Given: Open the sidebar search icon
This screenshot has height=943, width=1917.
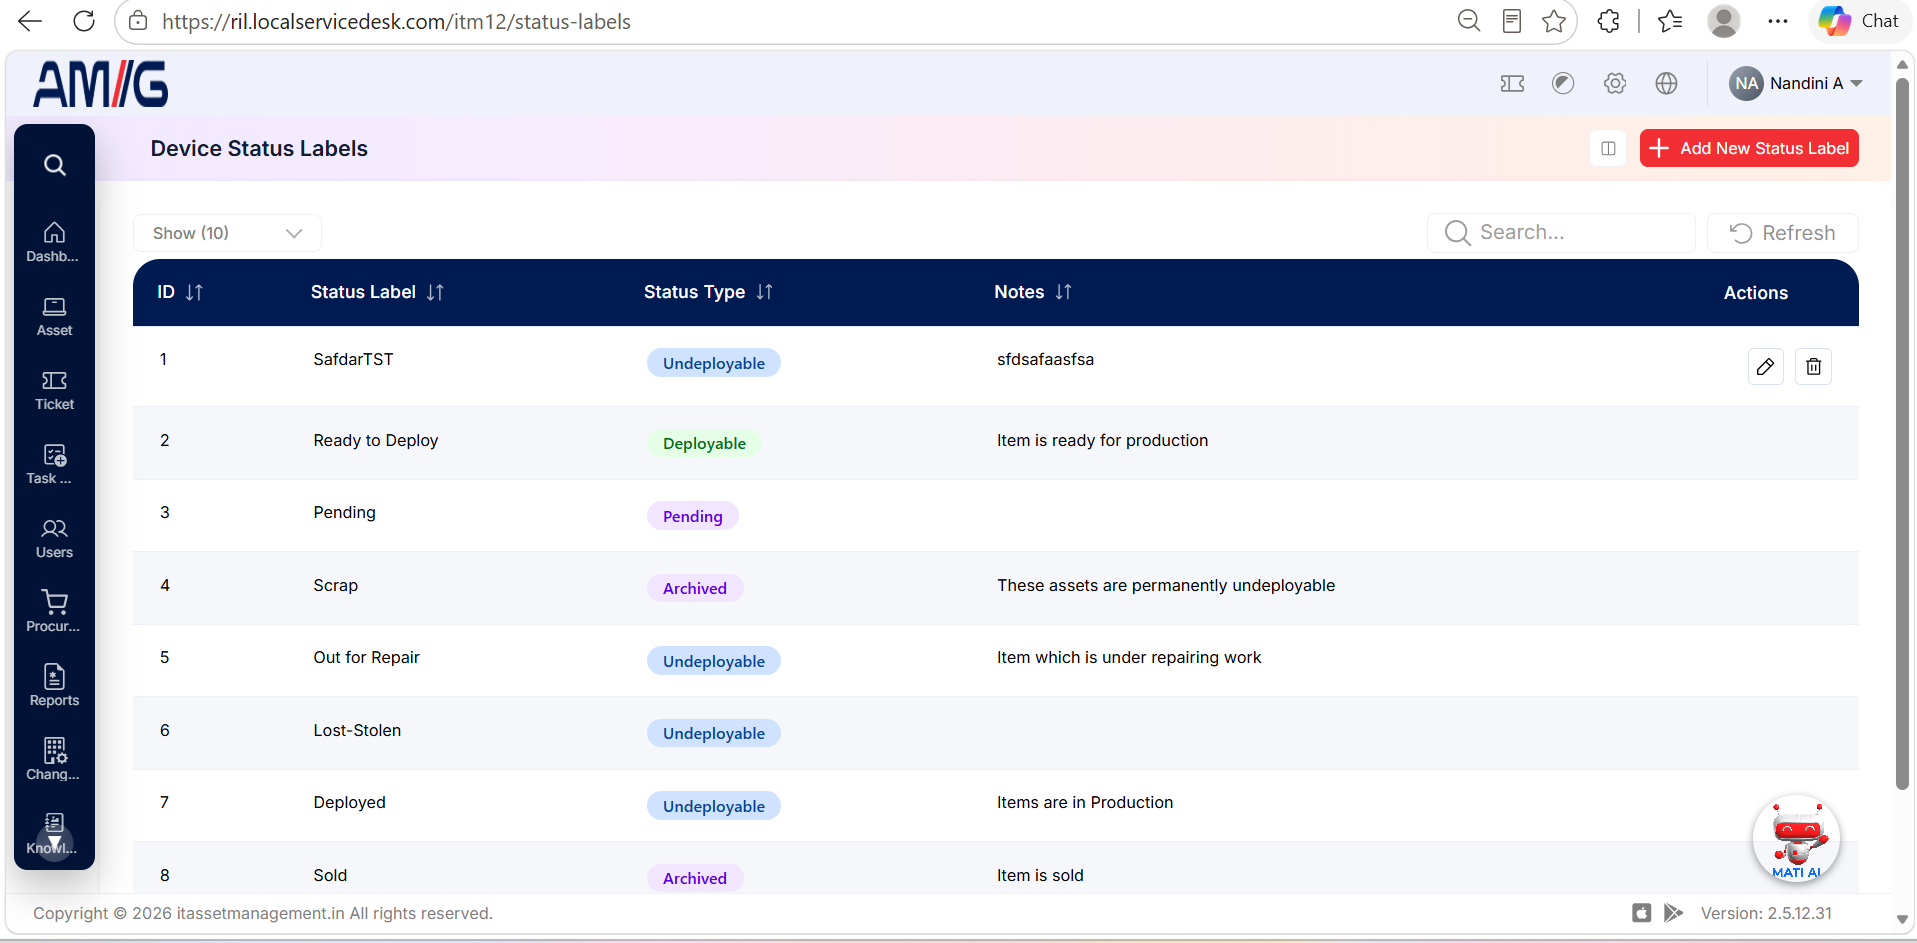Looking at the screenshot, I should click(55, 165).
